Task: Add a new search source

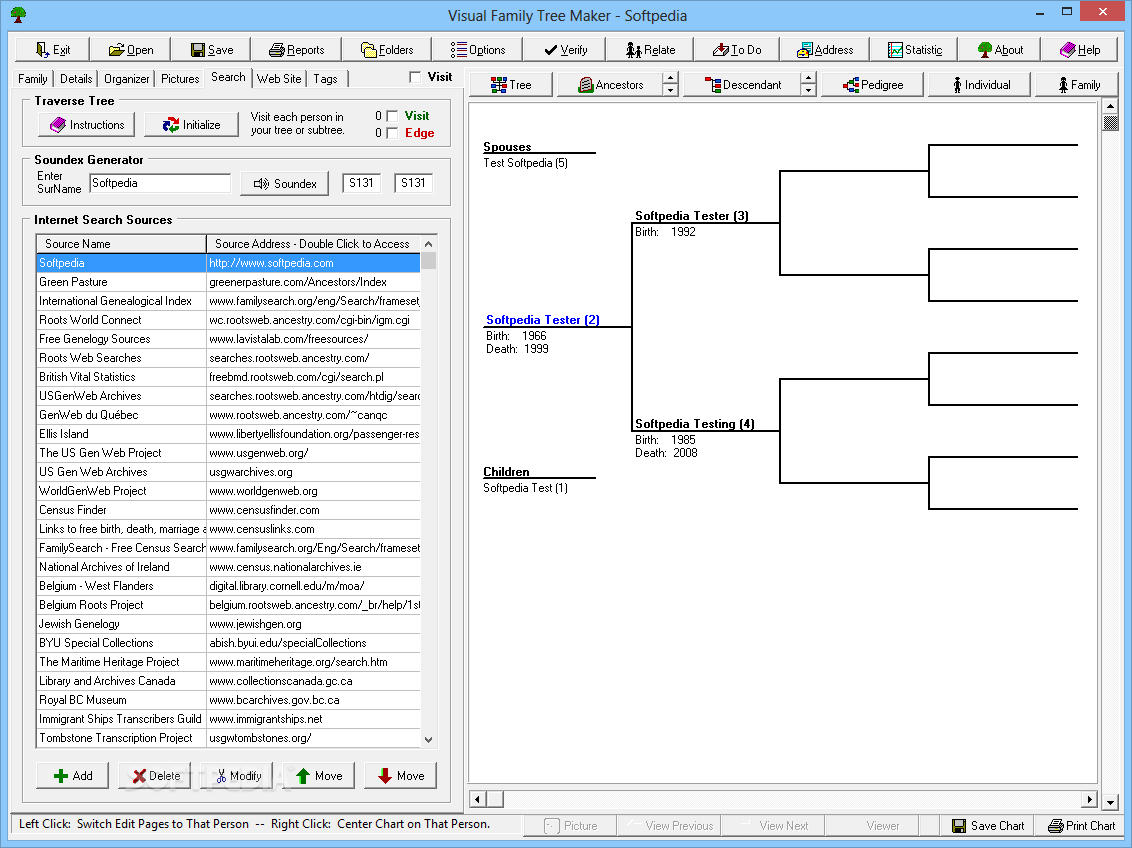Action: point(72,776)
